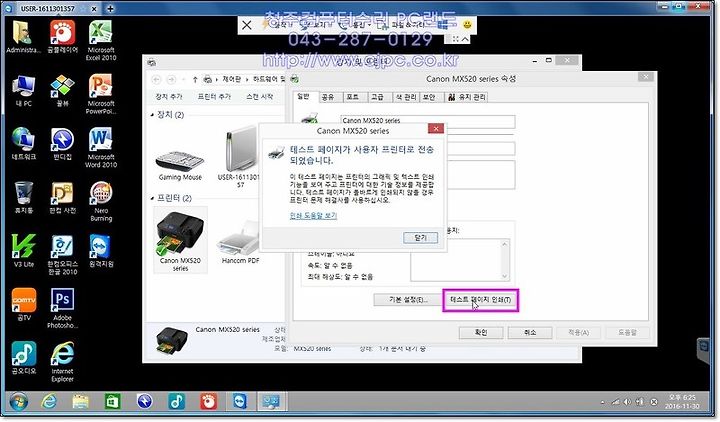Select the Gaming Mouse device
Viewport: 720px width, 422px height.
click(180, 164)
